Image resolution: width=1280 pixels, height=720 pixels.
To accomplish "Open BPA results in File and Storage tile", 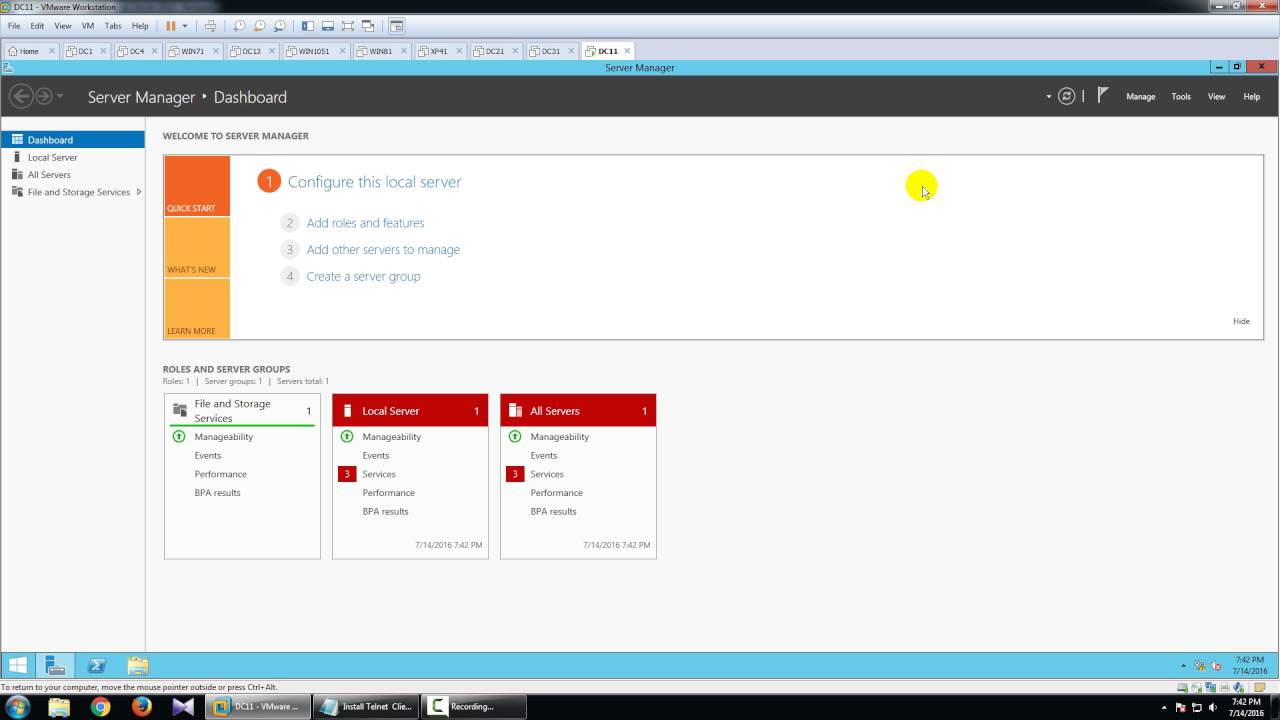I will click(217, 493).
